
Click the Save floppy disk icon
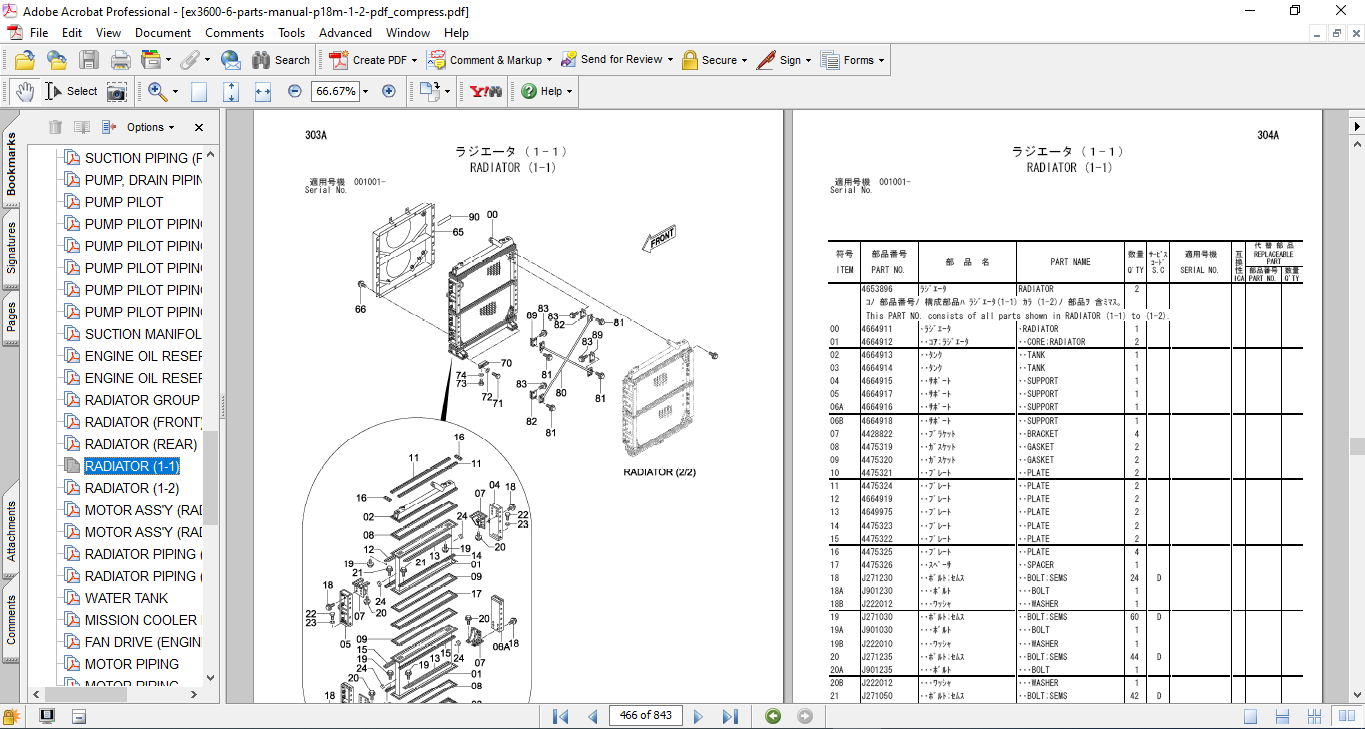click(89, 60)
